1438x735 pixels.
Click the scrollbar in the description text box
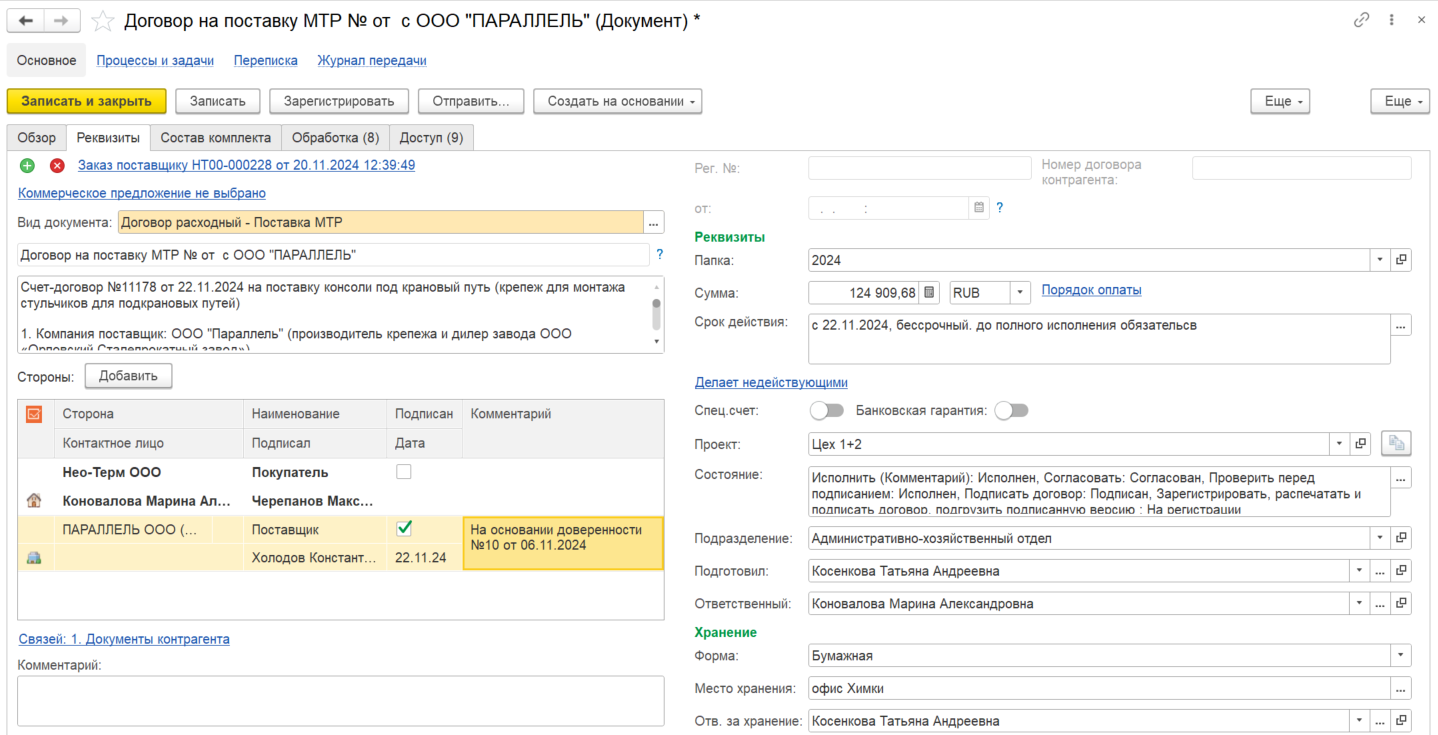coord(657,314)
